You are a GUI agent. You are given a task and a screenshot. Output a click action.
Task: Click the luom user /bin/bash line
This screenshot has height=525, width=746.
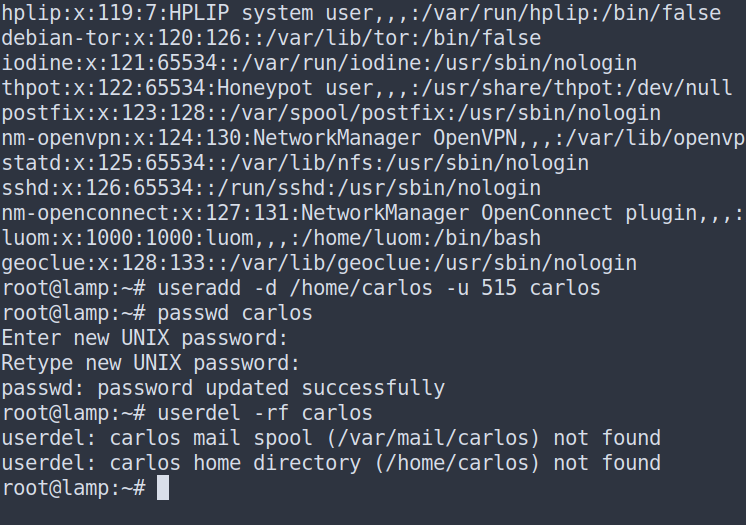(271, 238)
